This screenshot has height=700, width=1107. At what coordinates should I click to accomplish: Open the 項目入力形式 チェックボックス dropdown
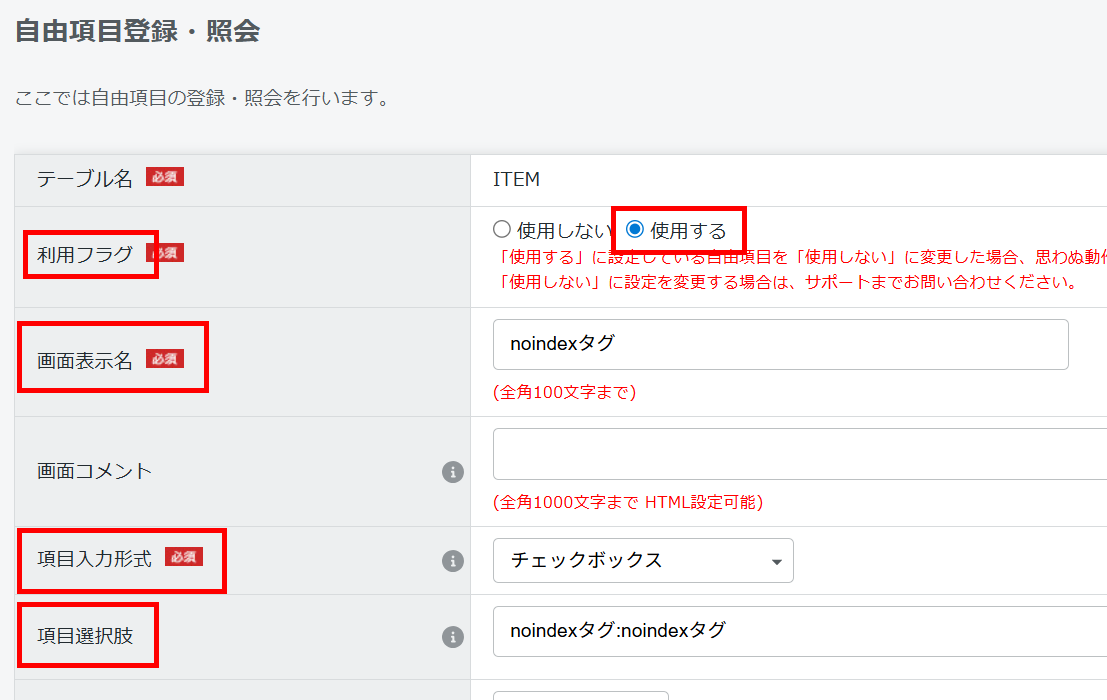click(642, 560)
